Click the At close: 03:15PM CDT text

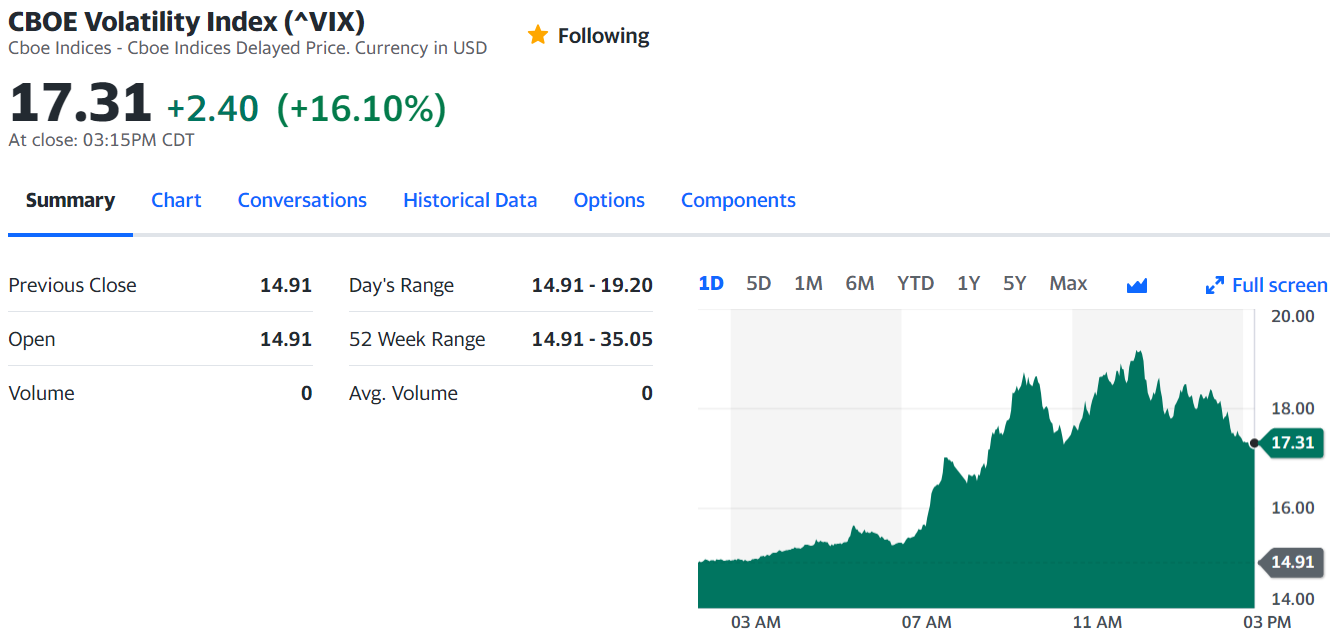pos(101,140)
